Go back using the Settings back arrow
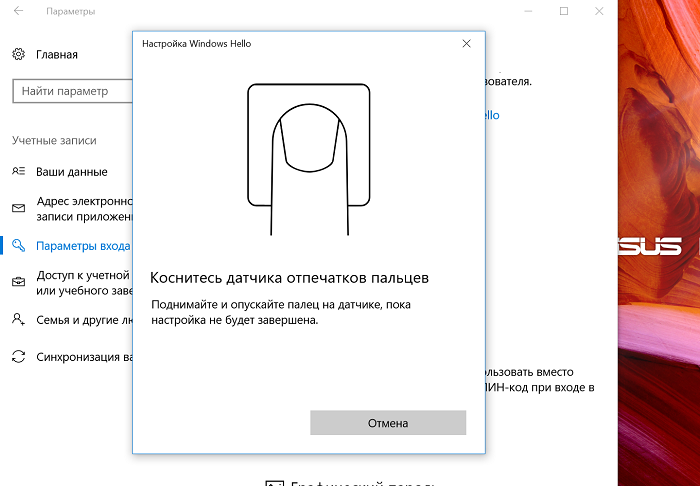This screenshot has height=486, width=700. pyautogui.click(x=18, y=11)
